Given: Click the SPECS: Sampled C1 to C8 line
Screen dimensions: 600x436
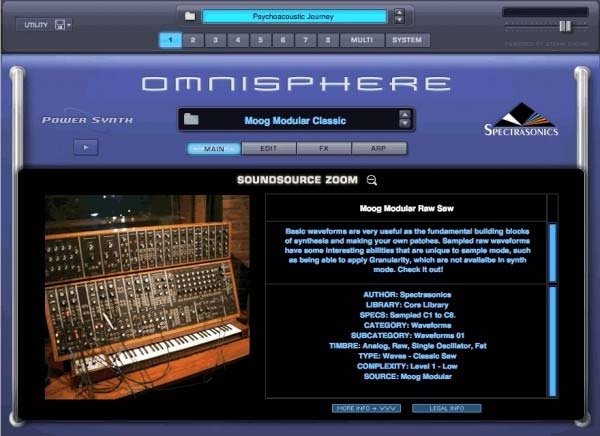Looking at the screenshot, I should coord(407,315).
